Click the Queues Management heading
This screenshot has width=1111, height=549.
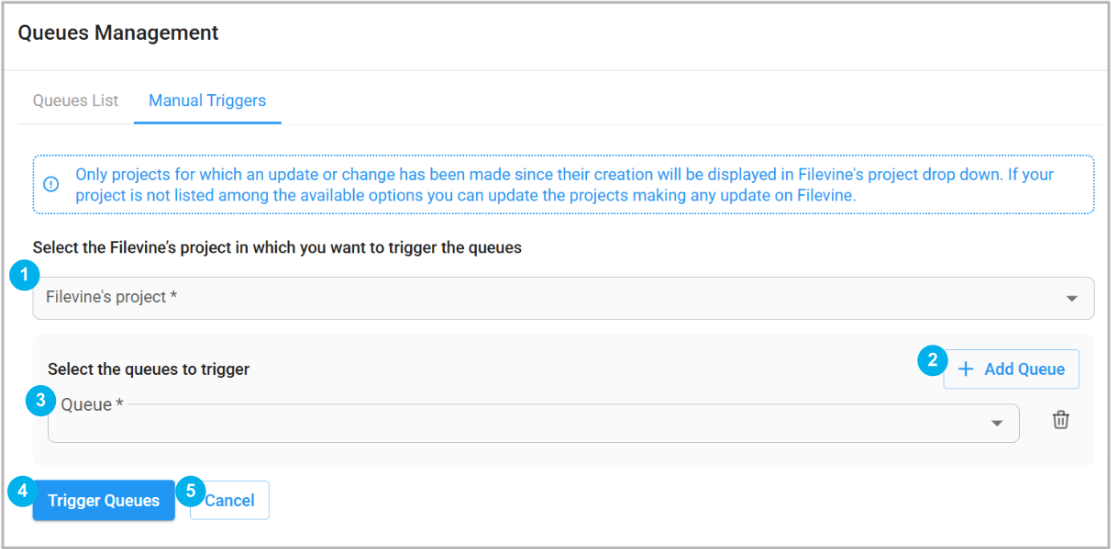(x=118, y=33)
